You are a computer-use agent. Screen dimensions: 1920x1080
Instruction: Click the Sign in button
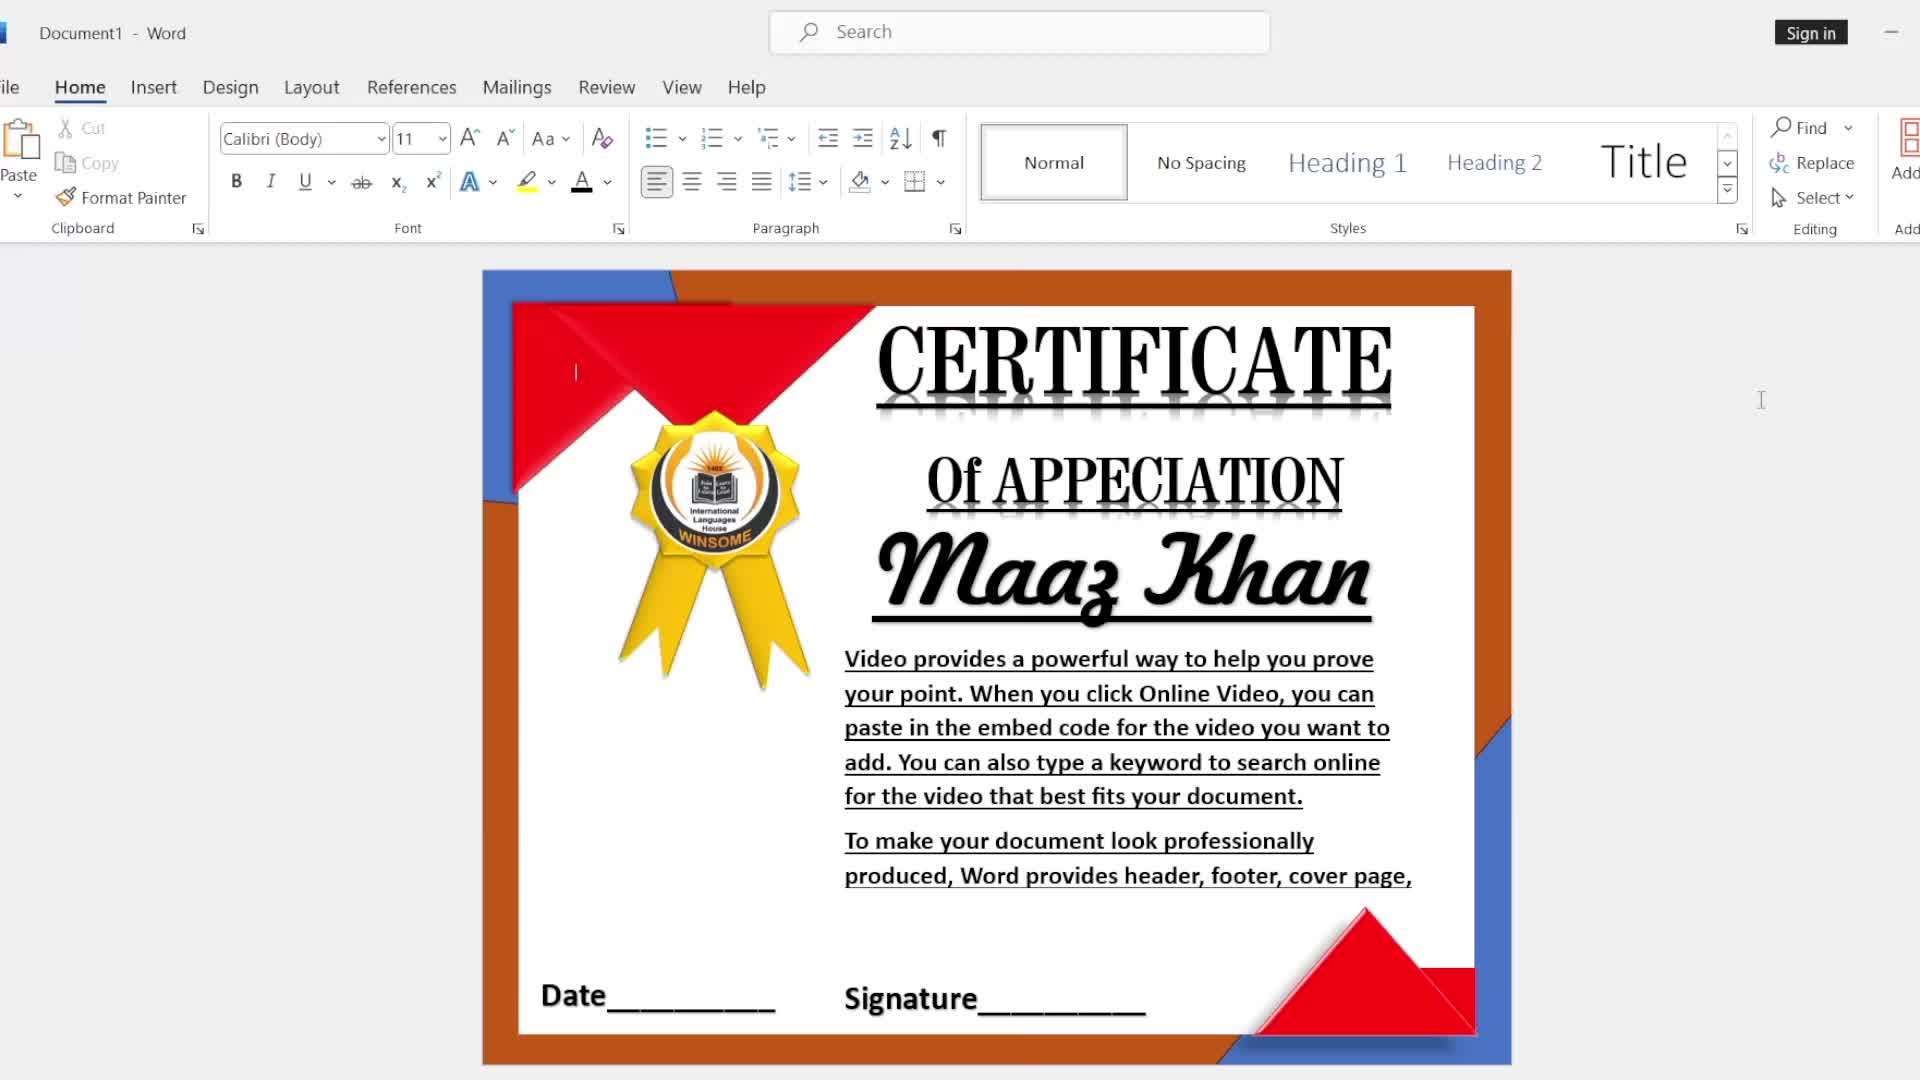[1811, 33]
